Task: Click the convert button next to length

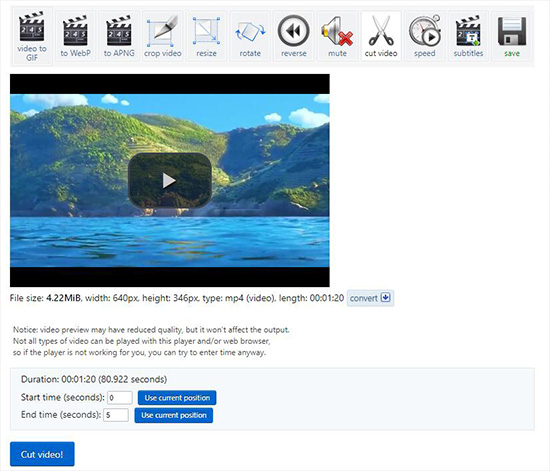Action: 370,298
